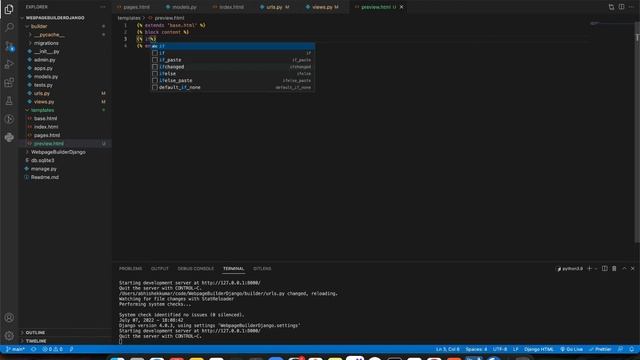The height and width of the screenshot is (360, 640).
Task: Open the Extensions view
Action: [9, 82]
